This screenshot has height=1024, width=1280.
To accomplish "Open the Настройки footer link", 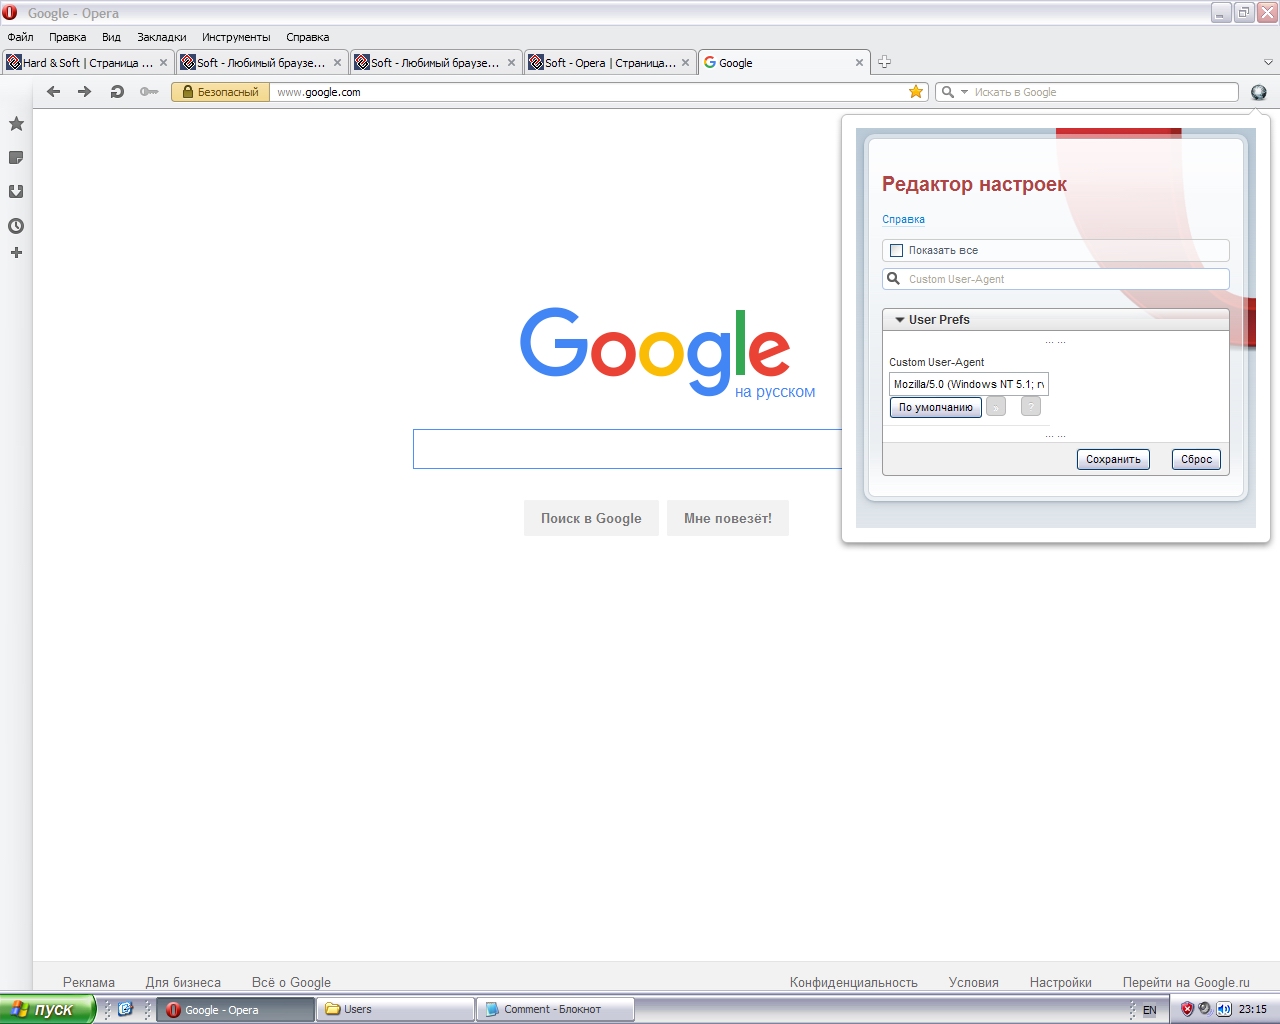I will [x=1061, y=982].
